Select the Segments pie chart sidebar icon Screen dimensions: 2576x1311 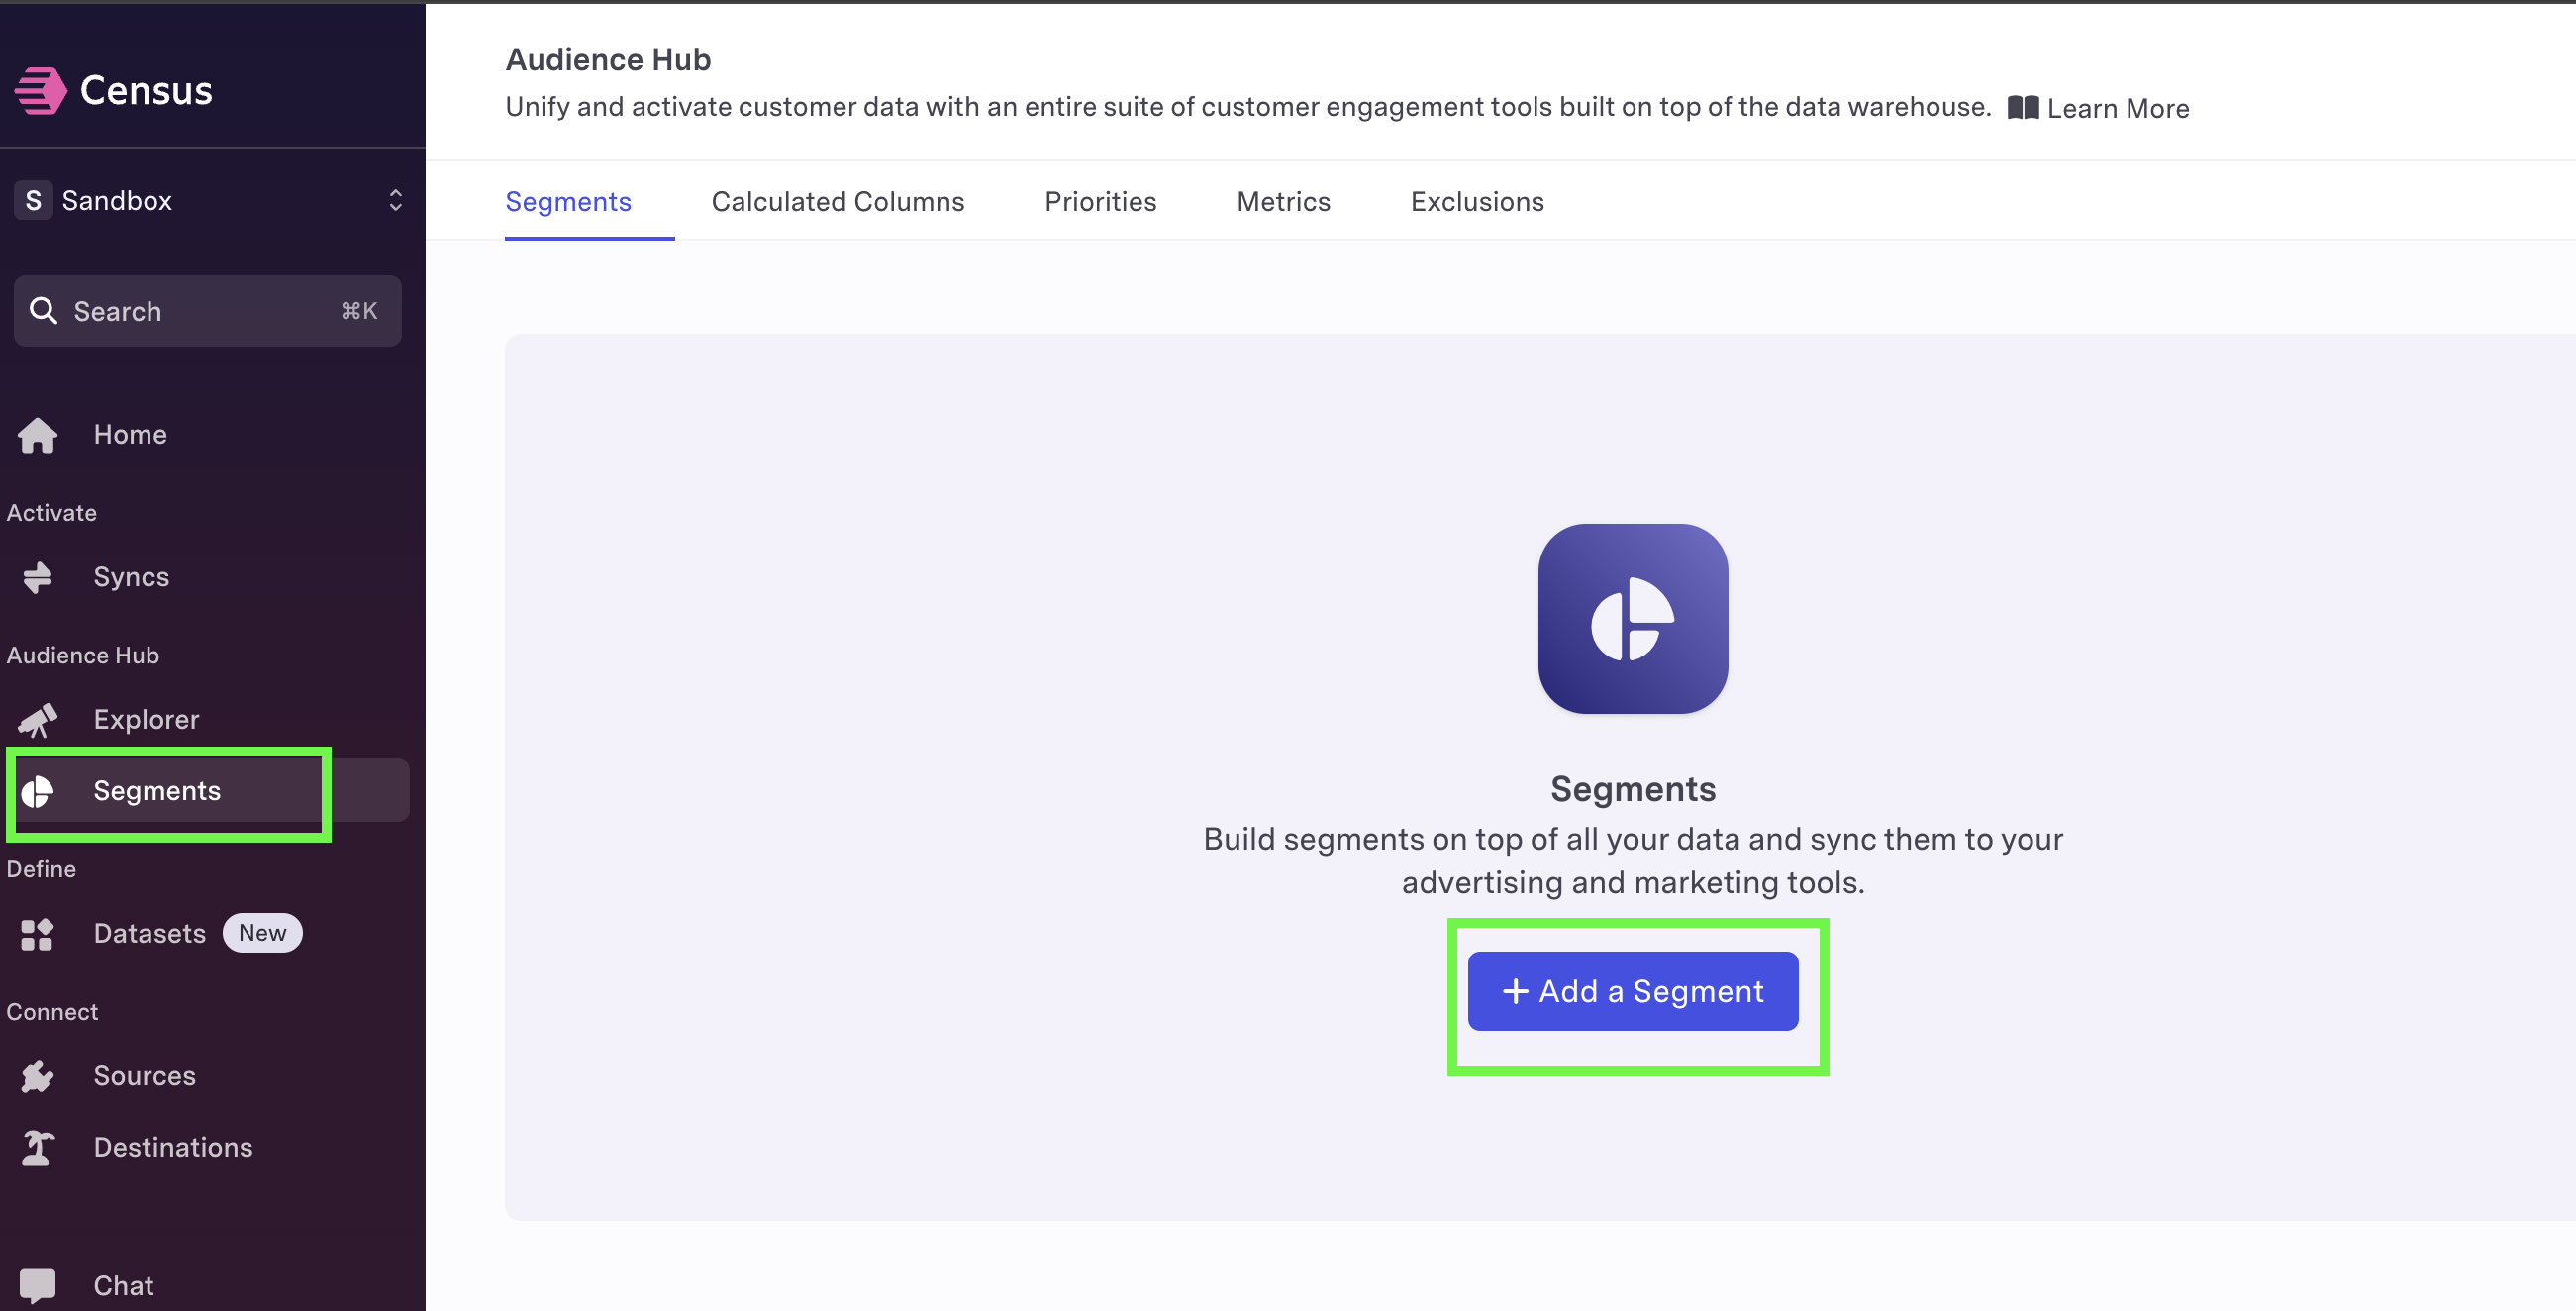coord(38,791)
